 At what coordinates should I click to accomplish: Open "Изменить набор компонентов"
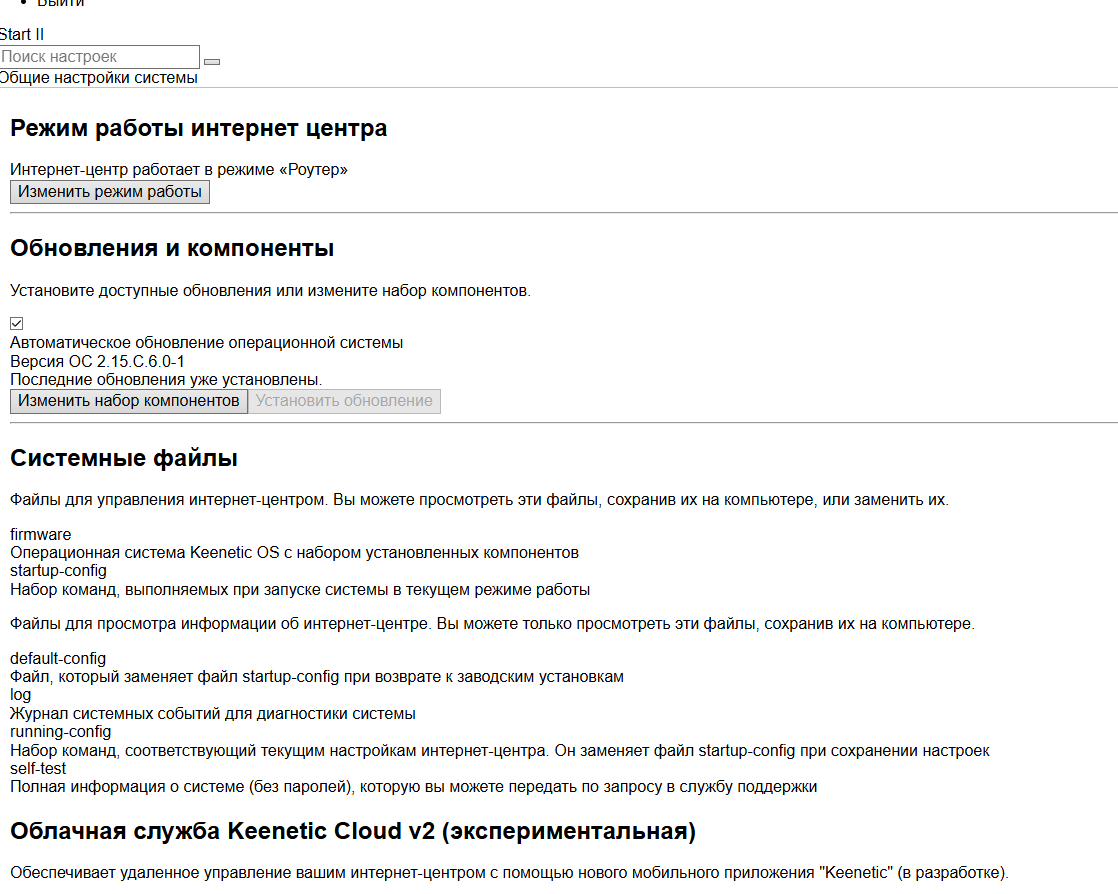click(x=129, y=401)
